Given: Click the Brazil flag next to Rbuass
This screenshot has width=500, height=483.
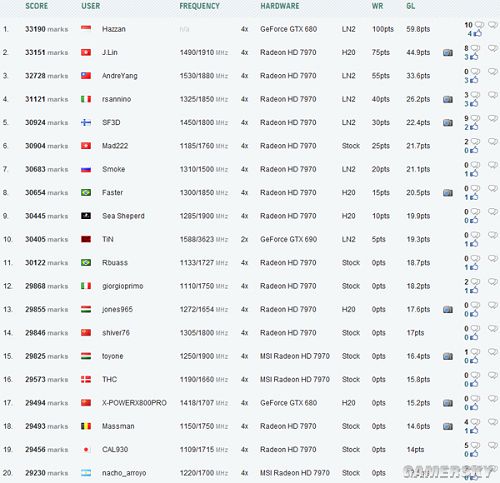Looking at the screenshot, I should tap(86, 263).
